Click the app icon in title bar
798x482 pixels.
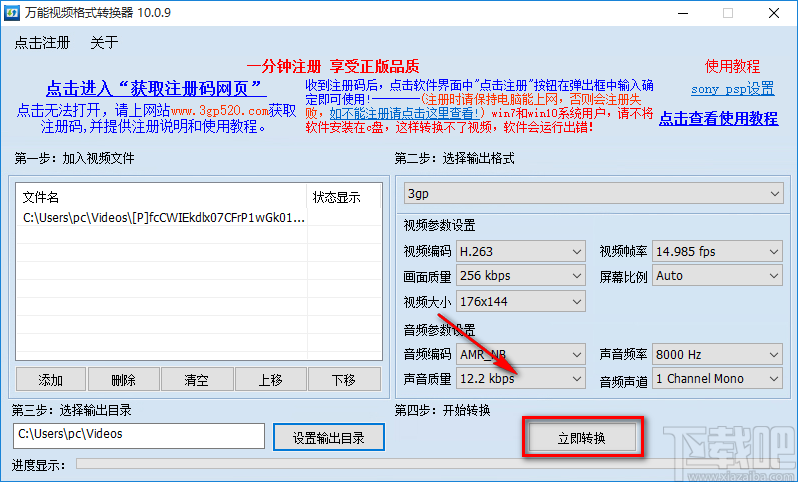12,13
